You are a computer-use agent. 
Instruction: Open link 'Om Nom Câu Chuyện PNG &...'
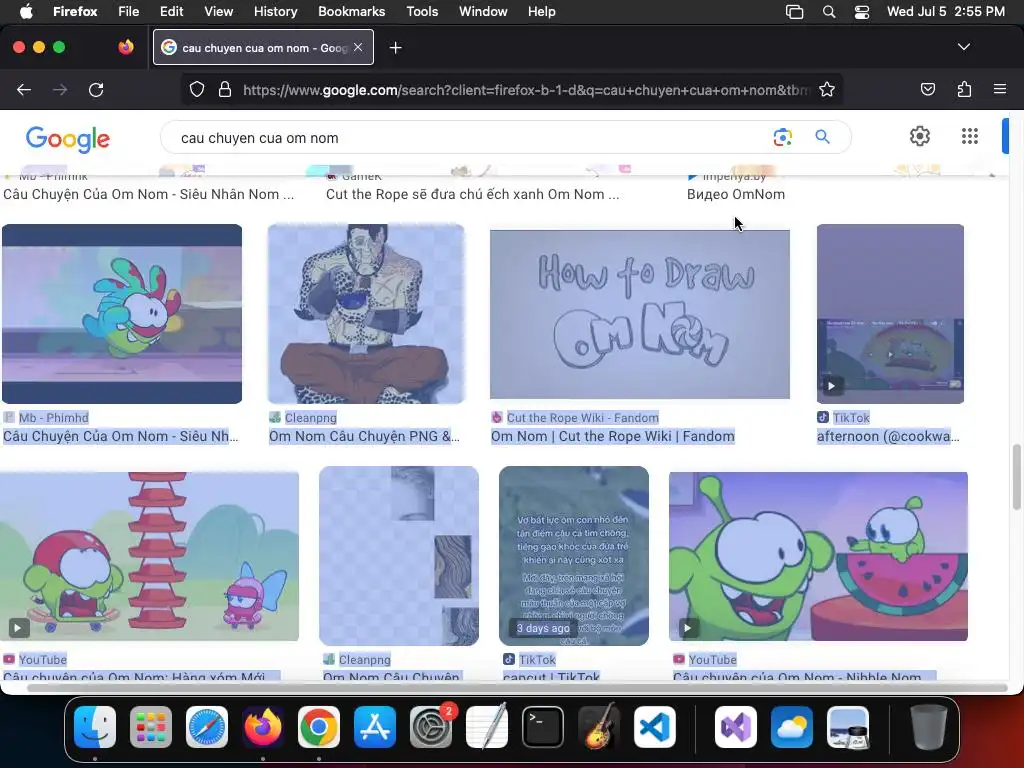(364, 436)
